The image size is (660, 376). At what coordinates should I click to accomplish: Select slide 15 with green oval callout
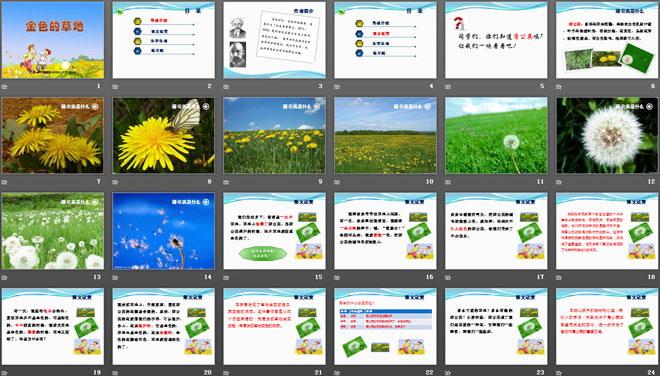click(x=274, y=231)
